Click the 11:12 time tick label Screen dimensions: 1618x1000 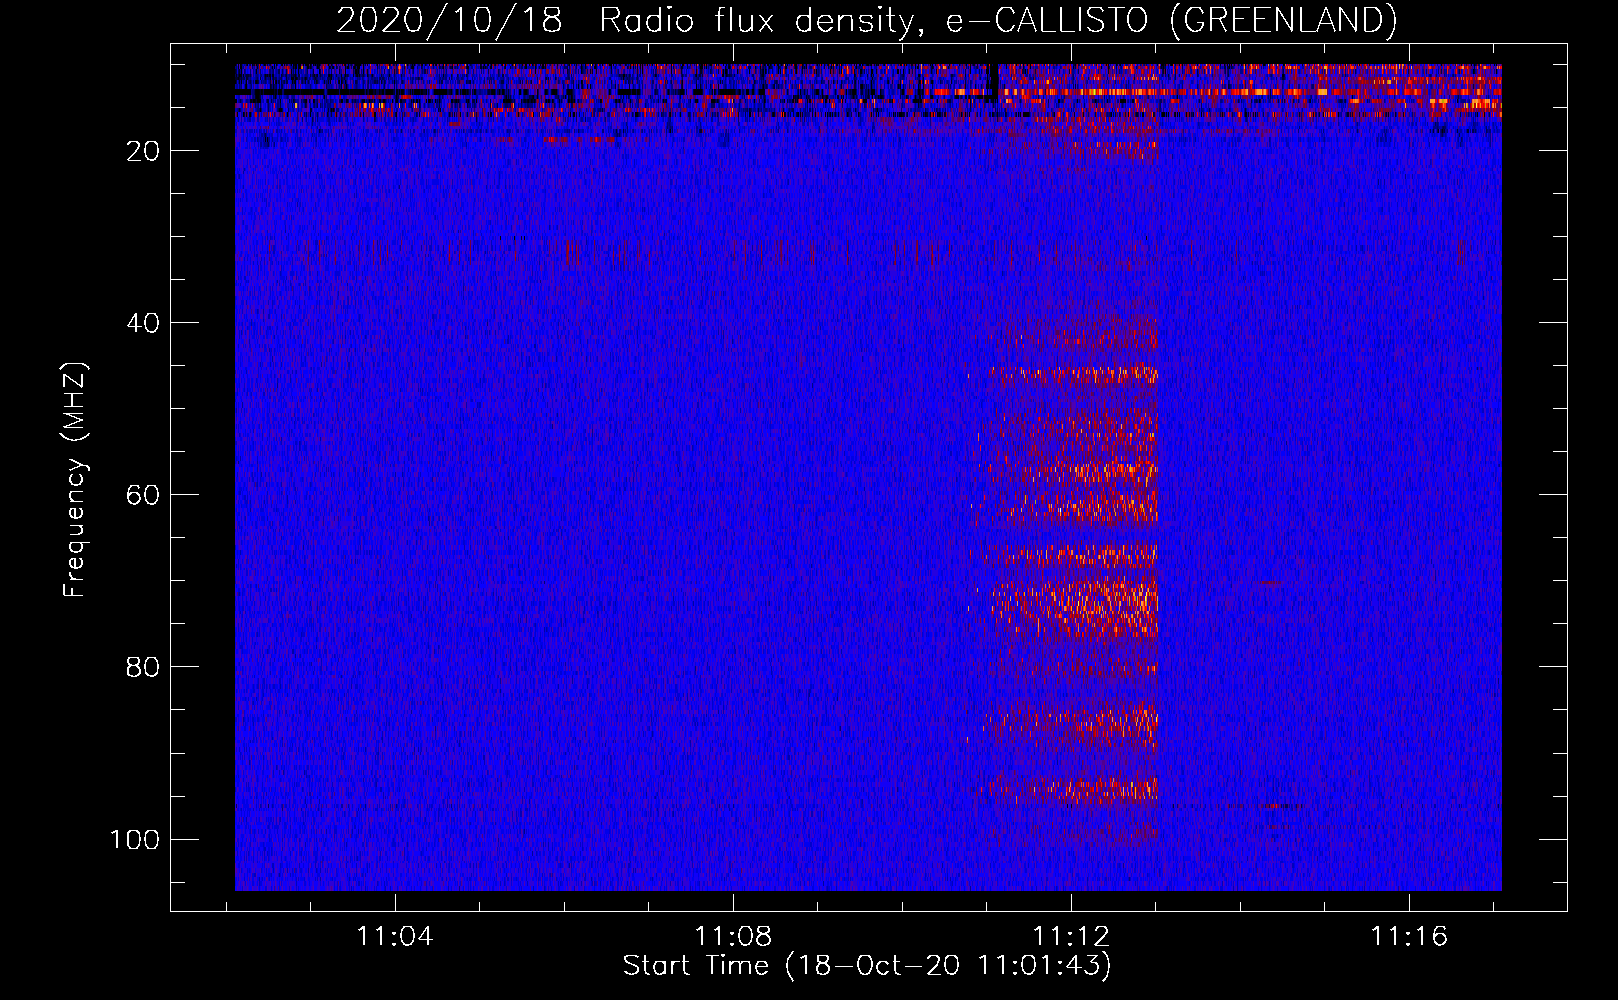pyautogui.click(x=1071, y=937)
